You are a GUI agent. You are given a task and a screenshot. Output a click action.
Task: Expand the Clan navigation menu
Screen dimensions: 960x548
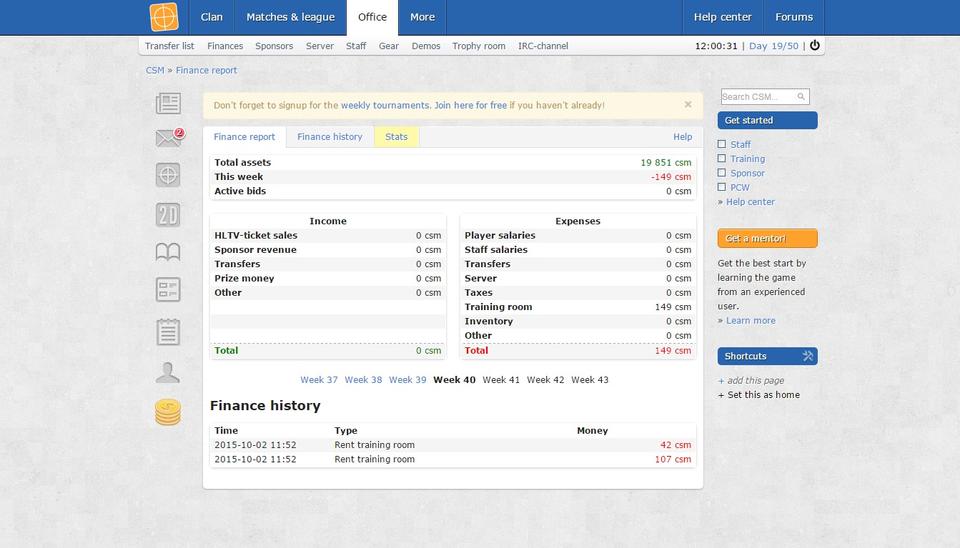click(211, 17)
